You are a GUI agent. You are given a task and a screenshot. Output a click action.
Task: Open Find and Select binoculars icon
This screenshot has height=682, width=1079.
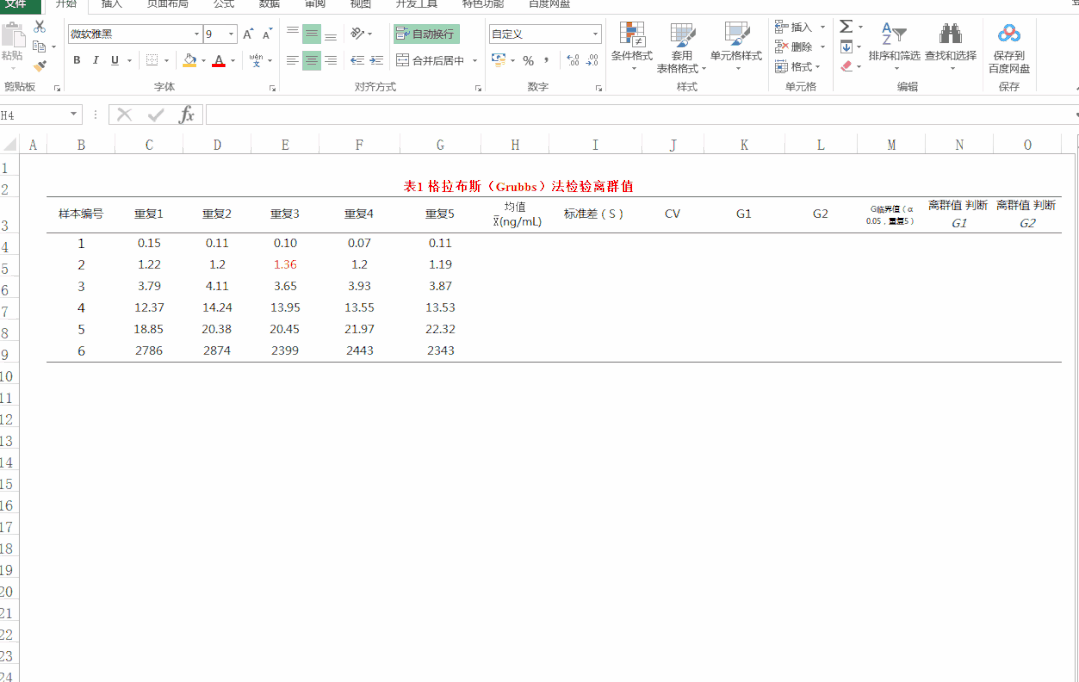tap(950, 36)
